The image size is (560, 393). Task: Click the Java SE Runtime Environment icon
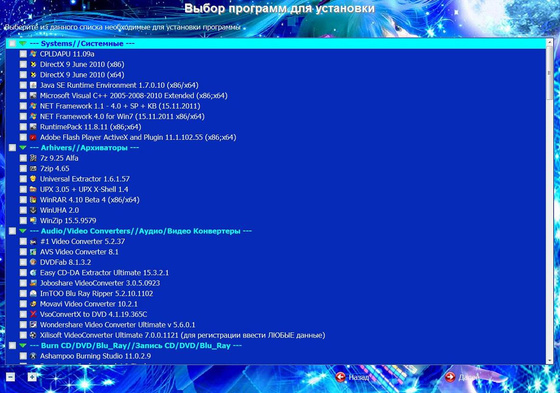[33, 85]
